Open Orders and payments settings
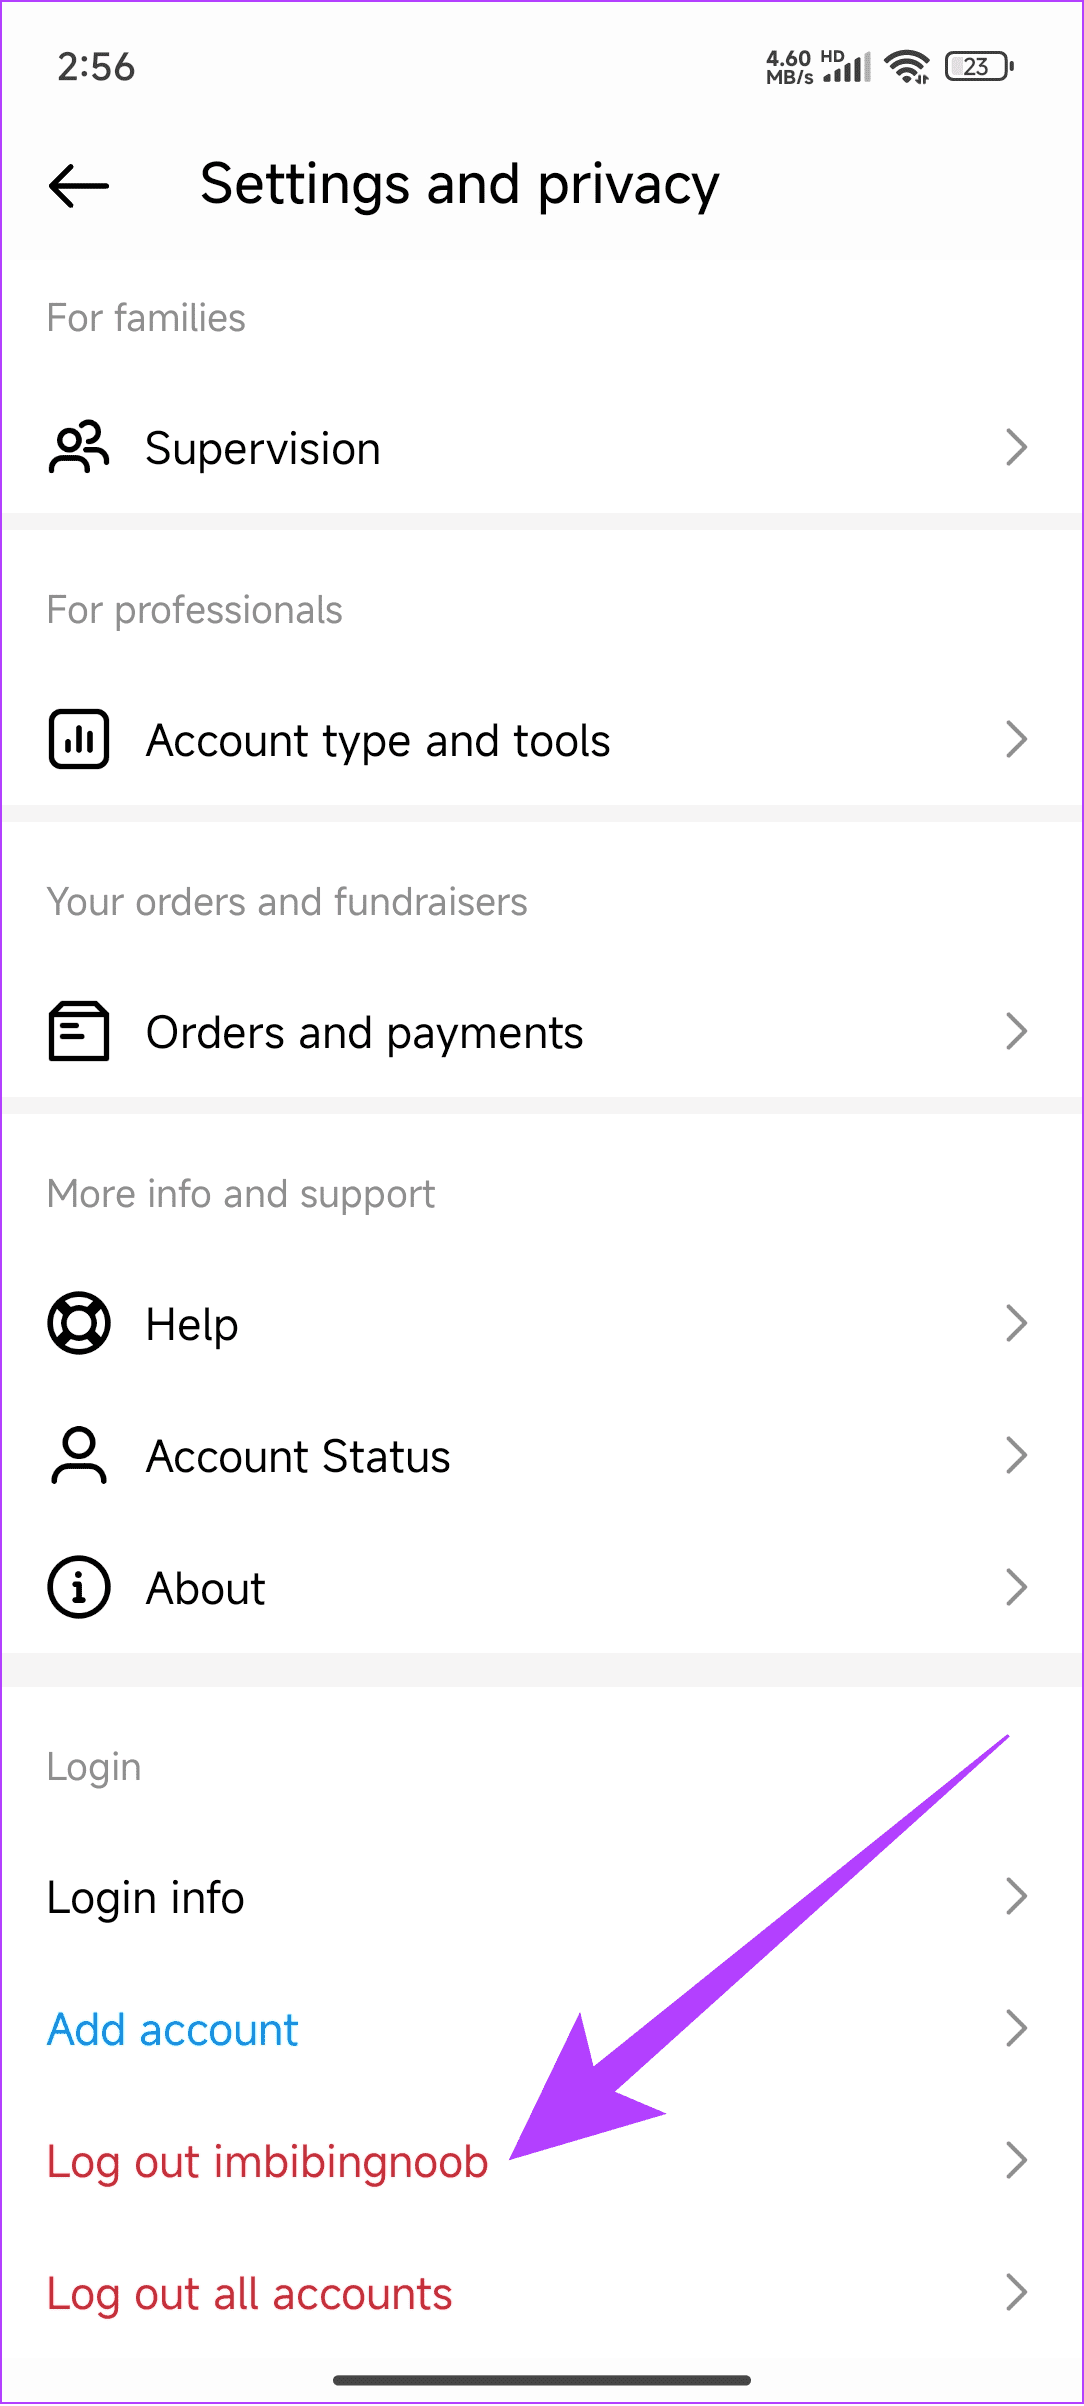 [x=364, y=1033]
